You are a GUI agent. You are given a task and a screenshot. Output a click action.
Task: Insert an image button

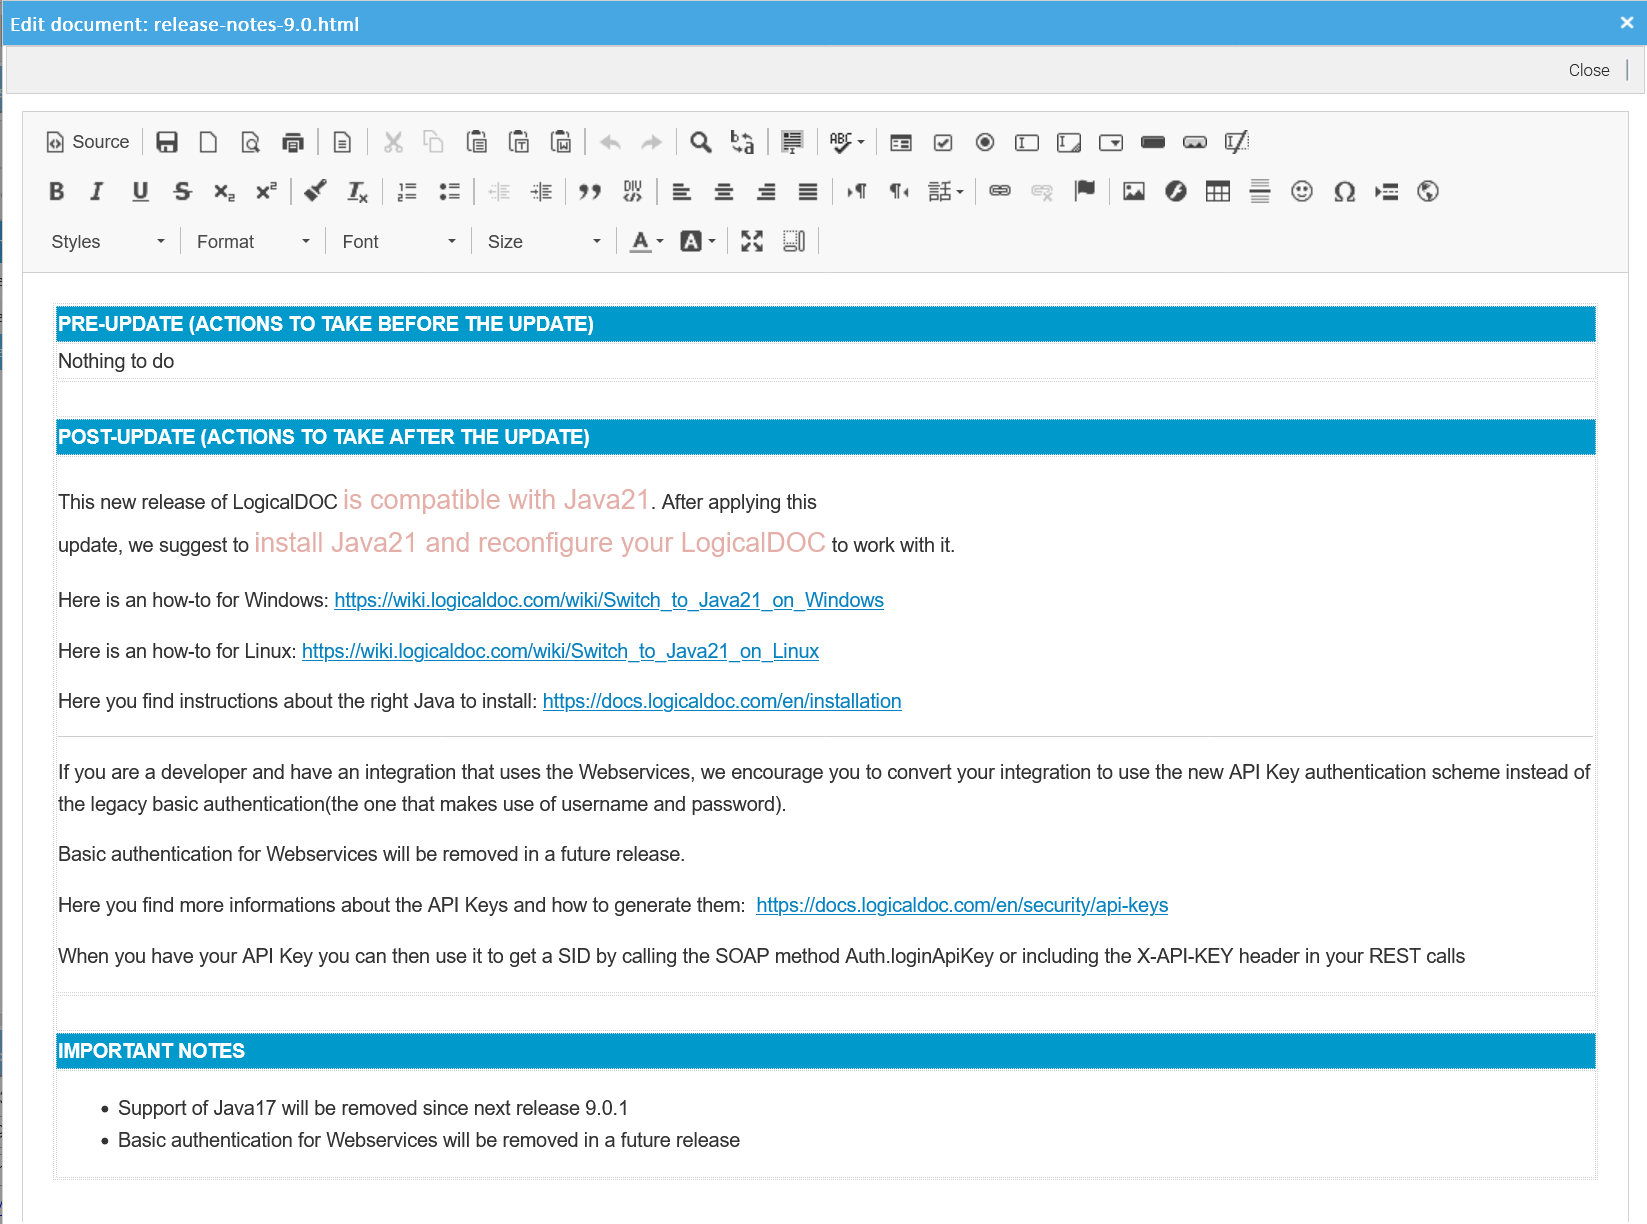point(1195,142)
